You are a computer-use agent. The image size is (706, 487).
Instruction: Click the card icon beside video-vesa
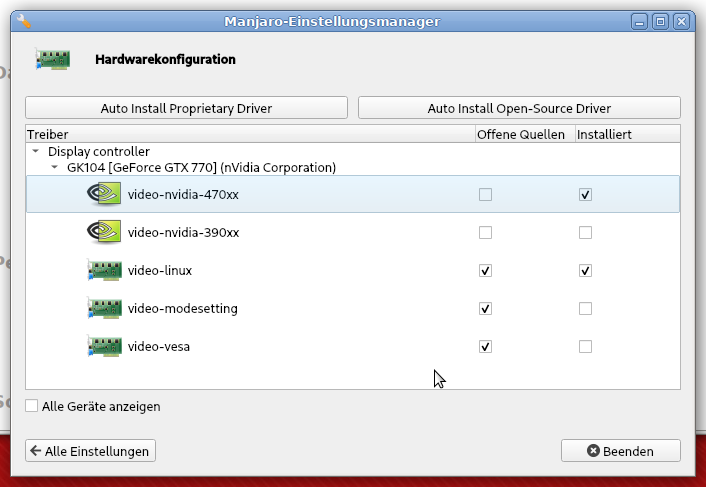click(x=104, y=347)
